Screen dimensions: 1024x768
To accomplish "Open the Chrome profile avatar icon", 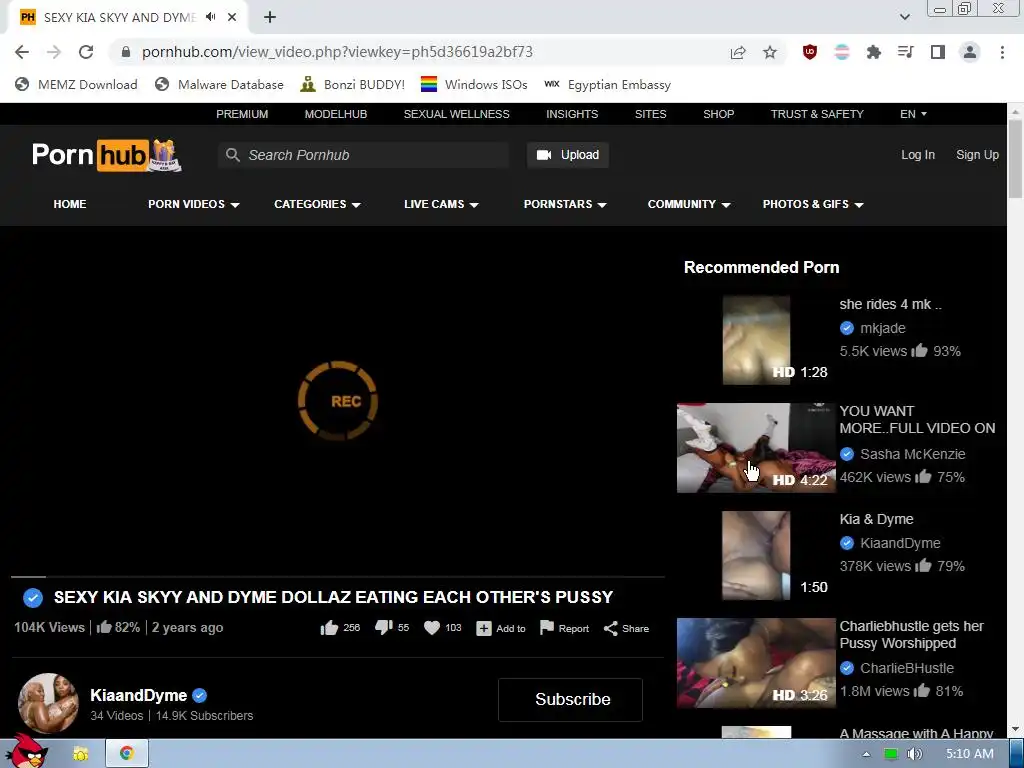I will pyautogui.click(x=970, y=52).
